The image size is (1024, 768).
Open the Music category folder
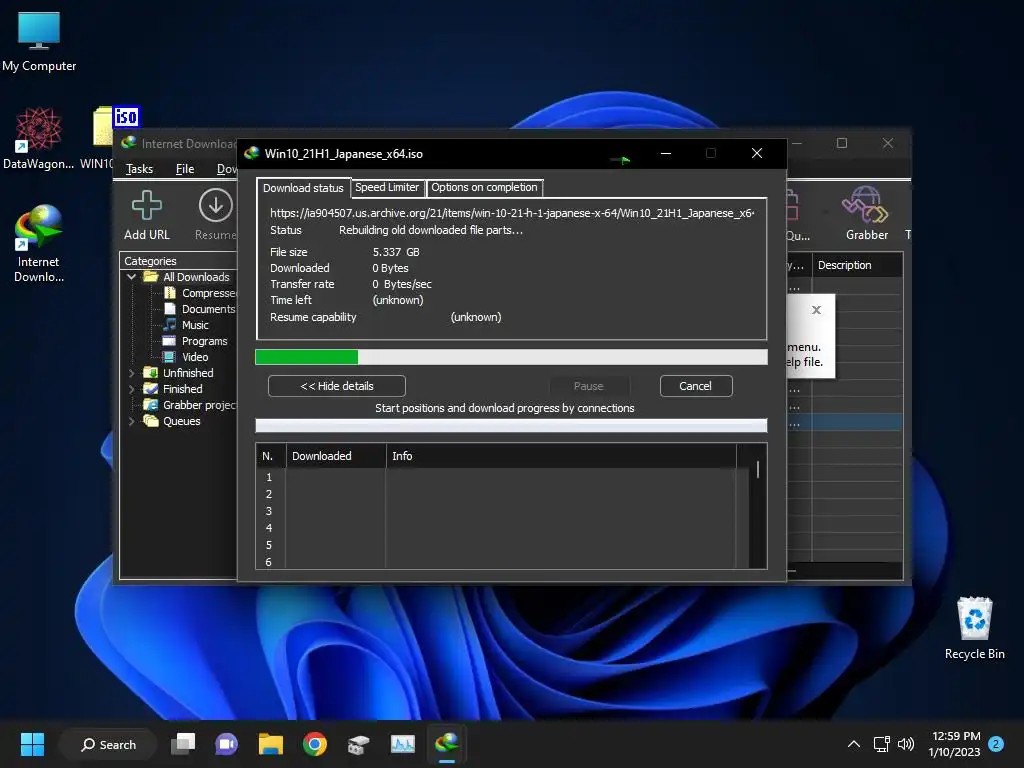[x=195, y=325]
